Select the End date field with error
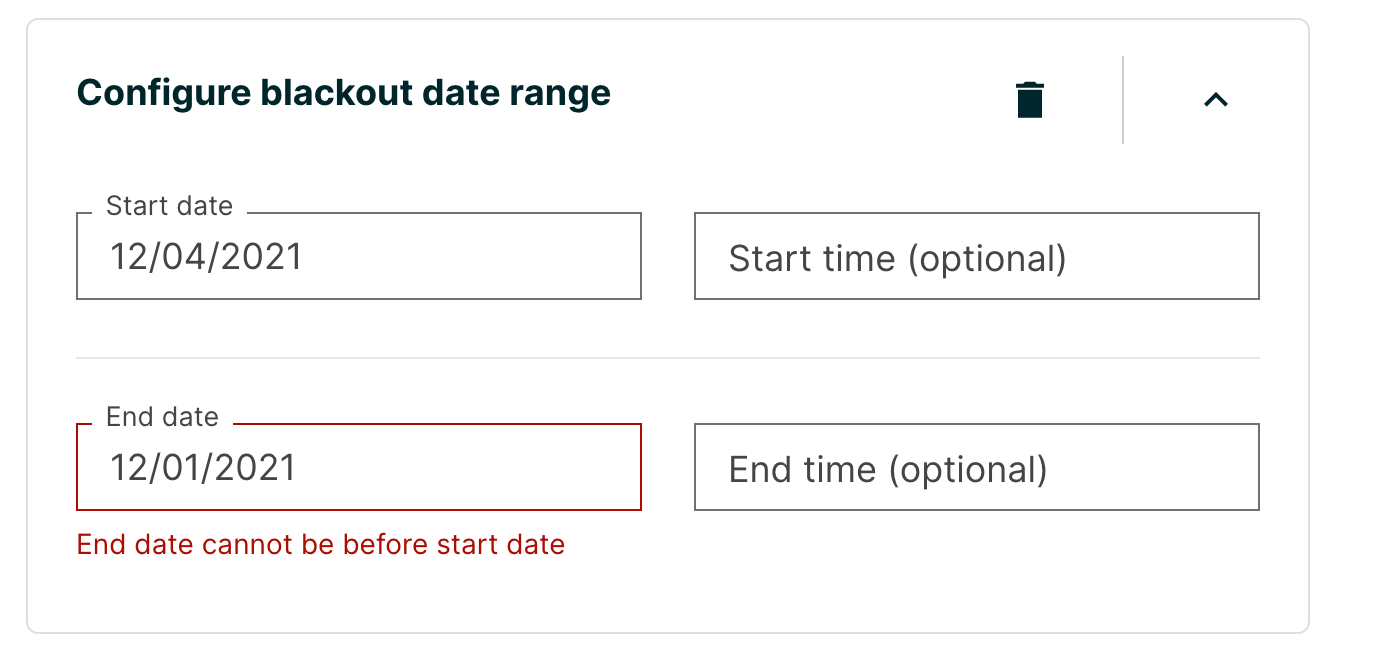 (x=358, y=467)
